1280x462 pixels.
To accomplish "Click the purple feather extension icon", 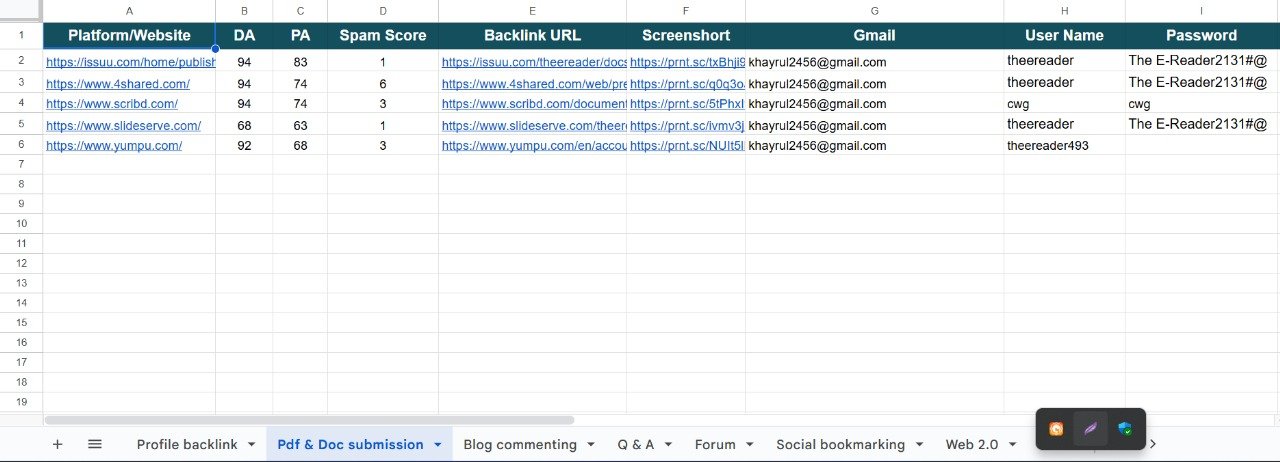I will (x=1090, y=429).
